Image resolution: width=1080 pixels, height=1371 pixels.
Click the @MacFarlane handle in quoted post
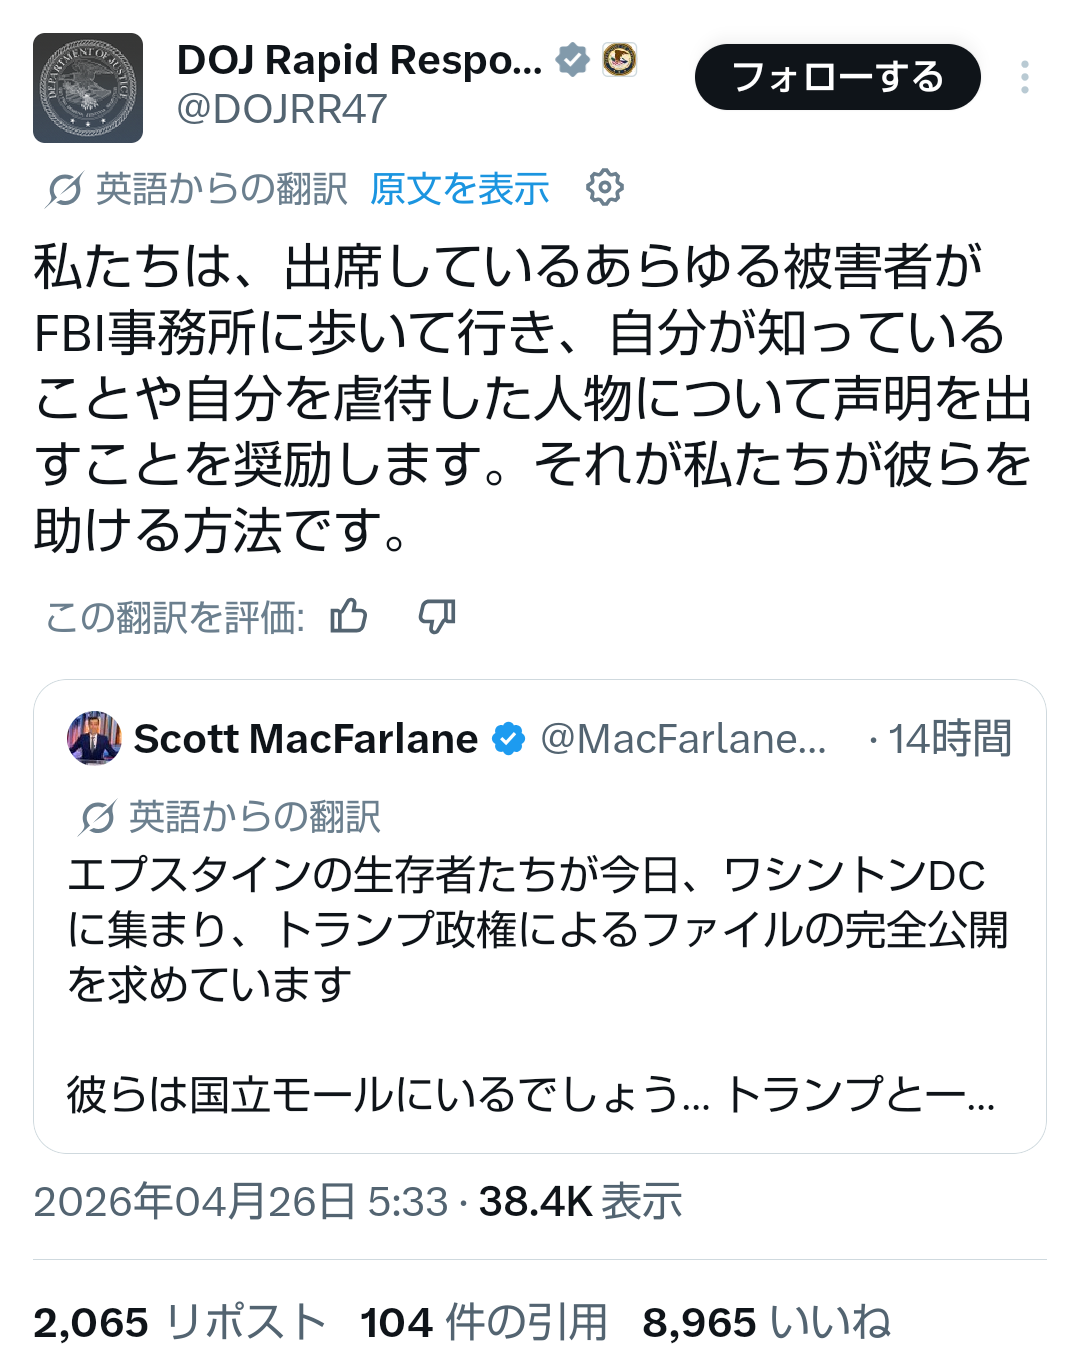[x=683, y=739]
